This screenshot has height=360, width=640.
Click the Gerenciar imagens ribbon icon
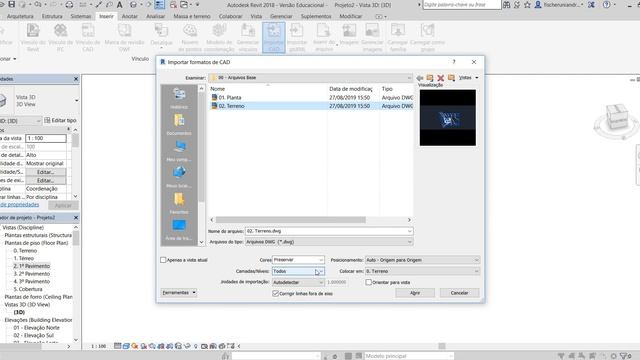372,37
